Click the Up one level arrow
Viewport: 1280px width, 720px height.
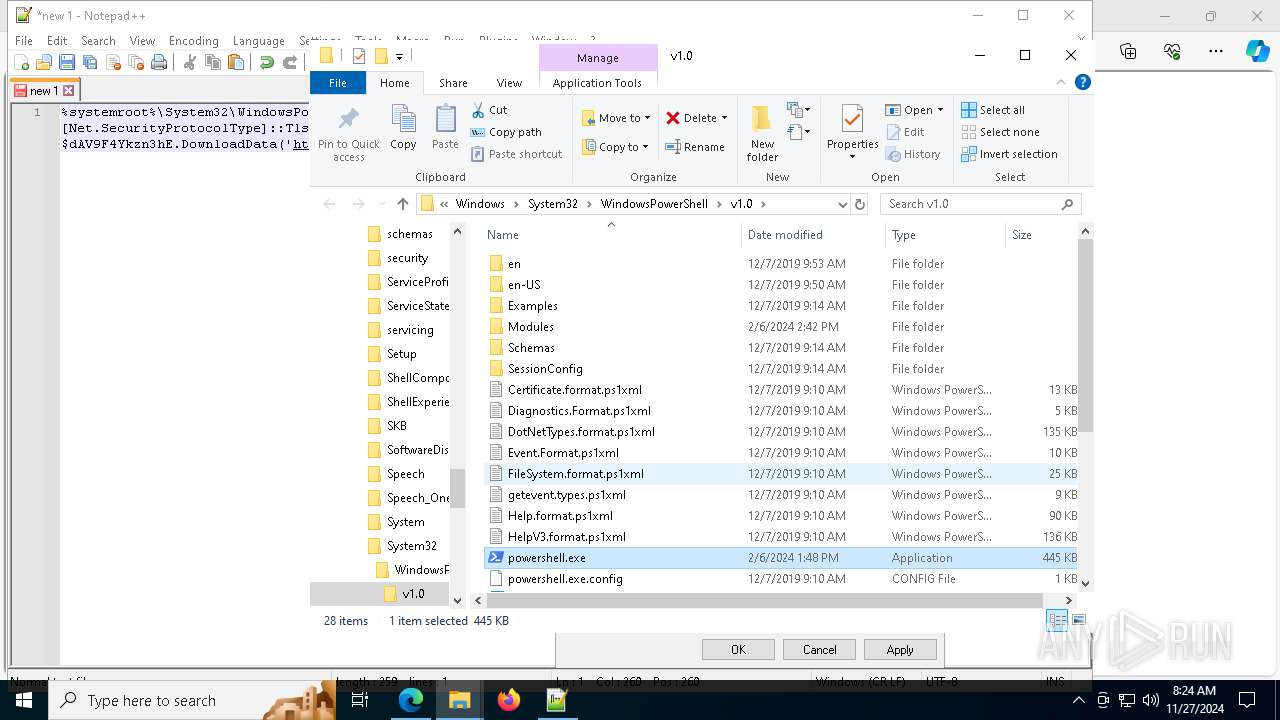pyautogui.click(x=403, y=204)
